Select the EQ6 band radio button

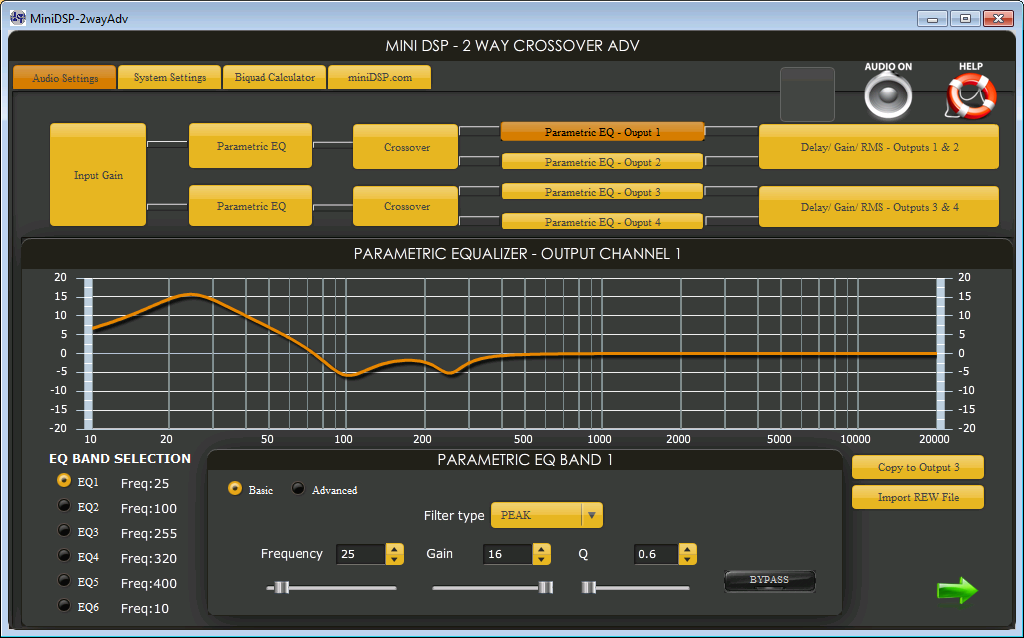(x=63, y=605)
